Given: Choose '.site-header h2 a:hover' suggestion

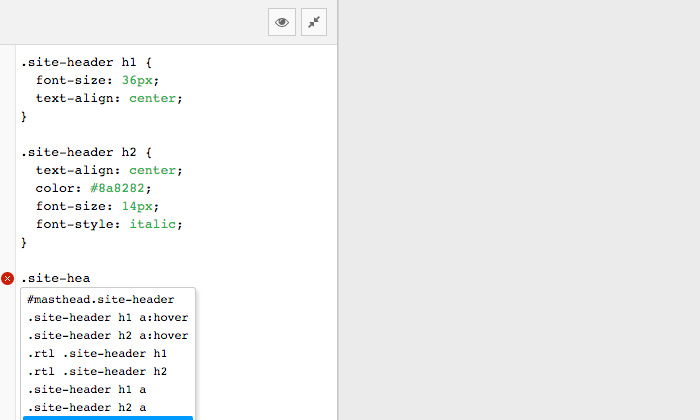Looking at the screenshot, I should pos(108,335).
